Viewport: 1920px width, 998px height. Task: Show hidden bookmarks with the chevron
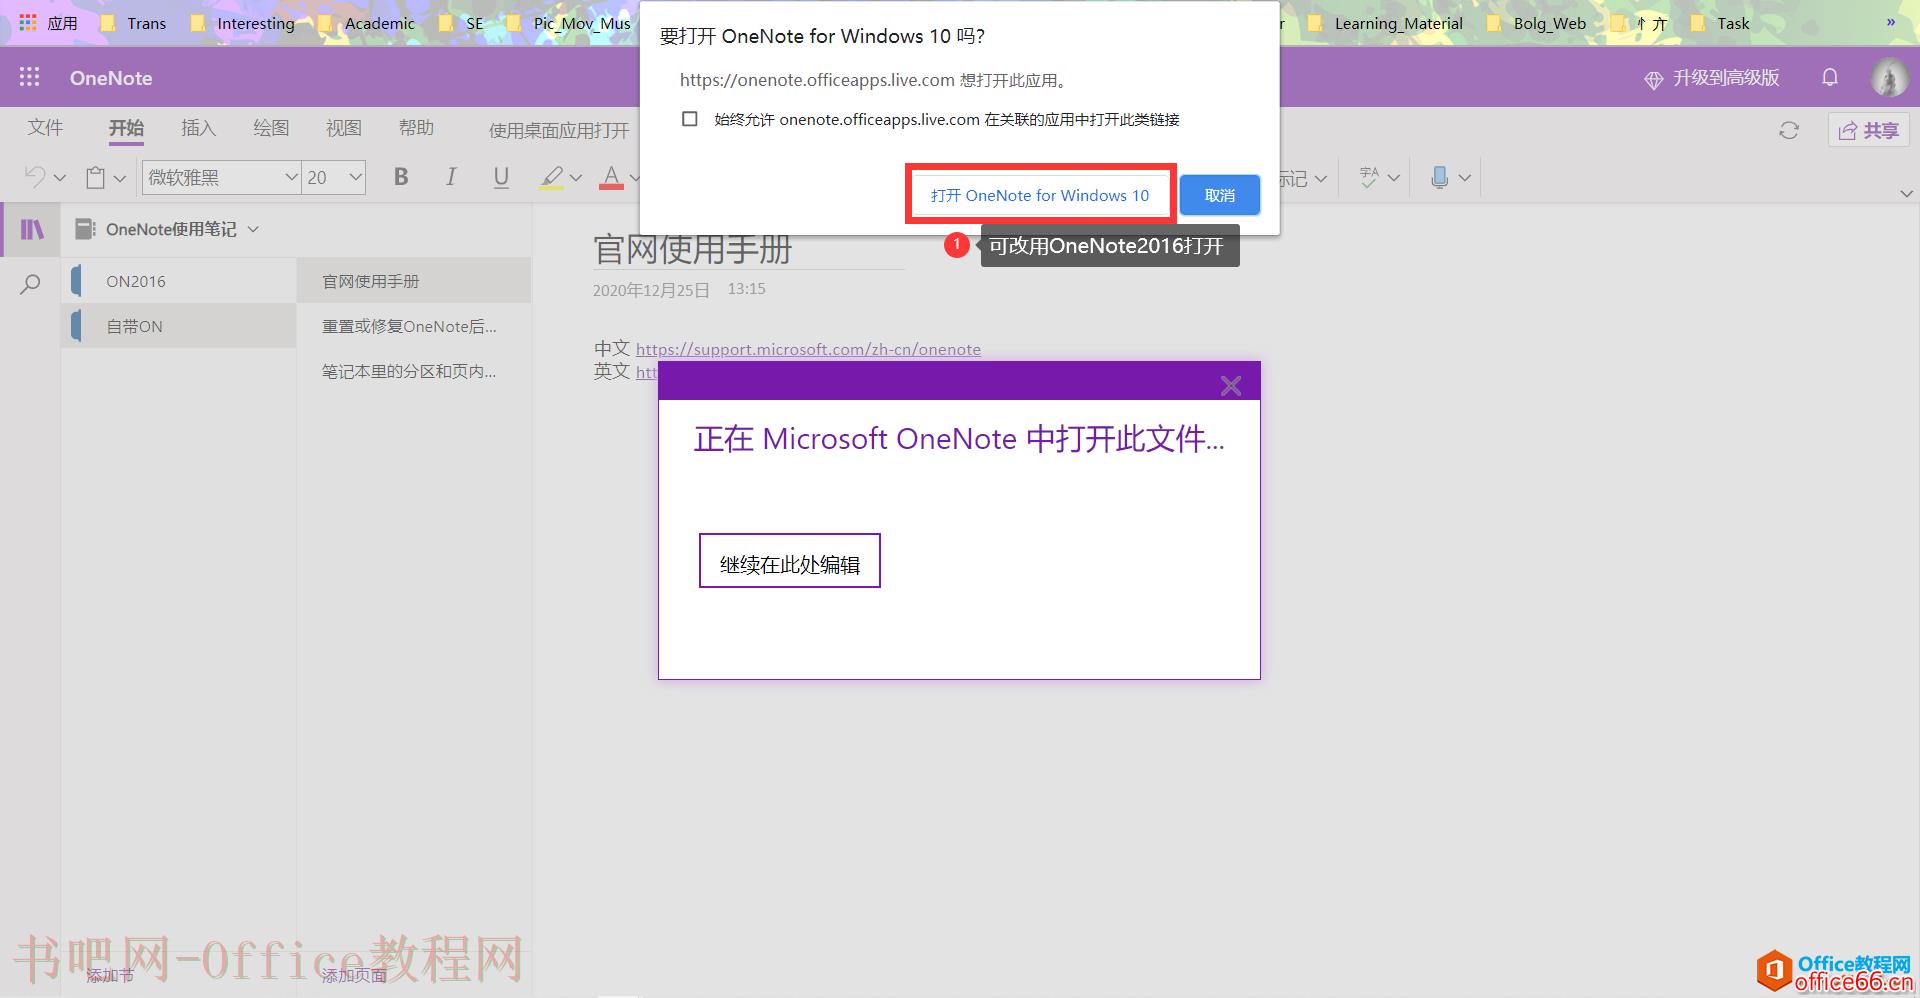point(1891,22)
